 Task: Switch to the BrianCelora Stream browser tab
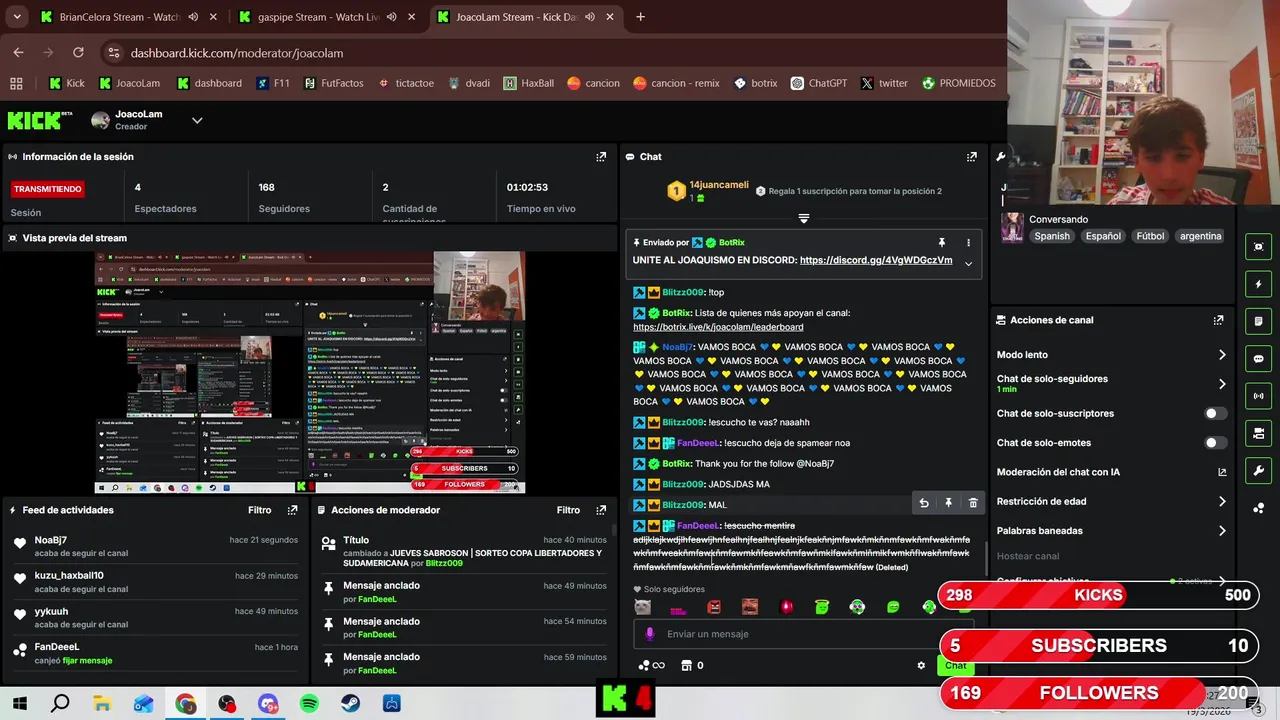pyautogui.click(x=129, y=17)
